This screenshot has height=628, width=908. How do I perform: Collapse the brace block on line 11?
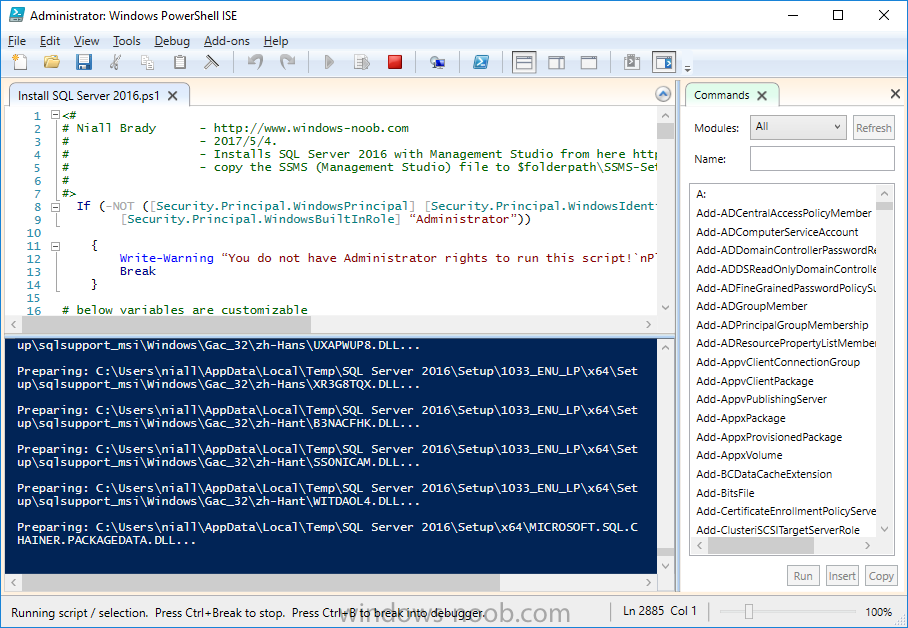coord(56,246)
